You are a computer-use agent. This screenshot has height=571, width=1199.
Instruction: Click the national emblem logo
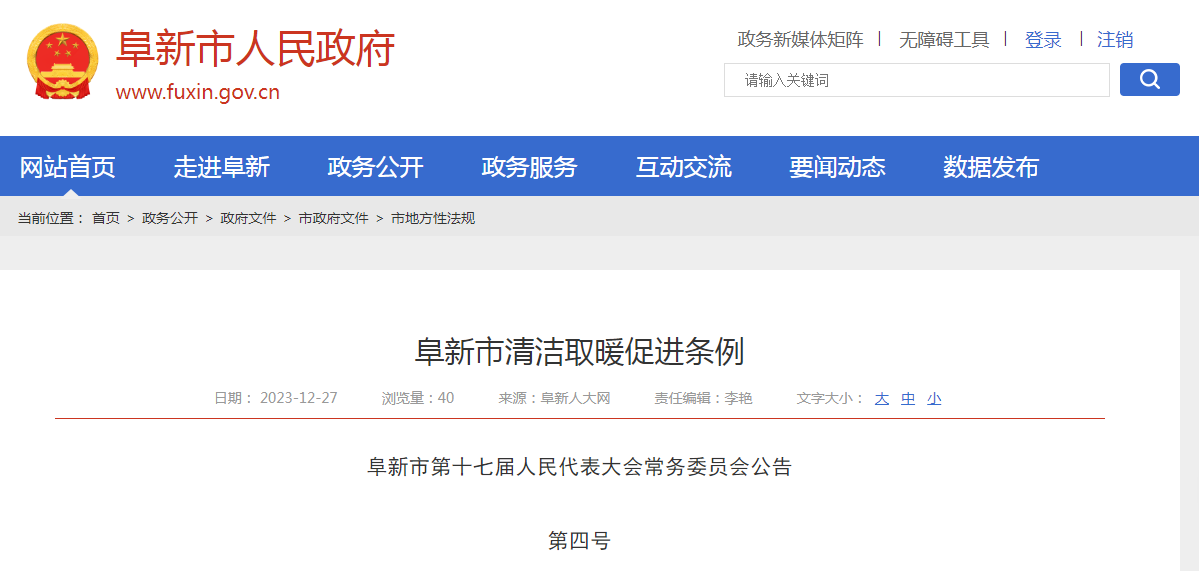coord(63,62)
